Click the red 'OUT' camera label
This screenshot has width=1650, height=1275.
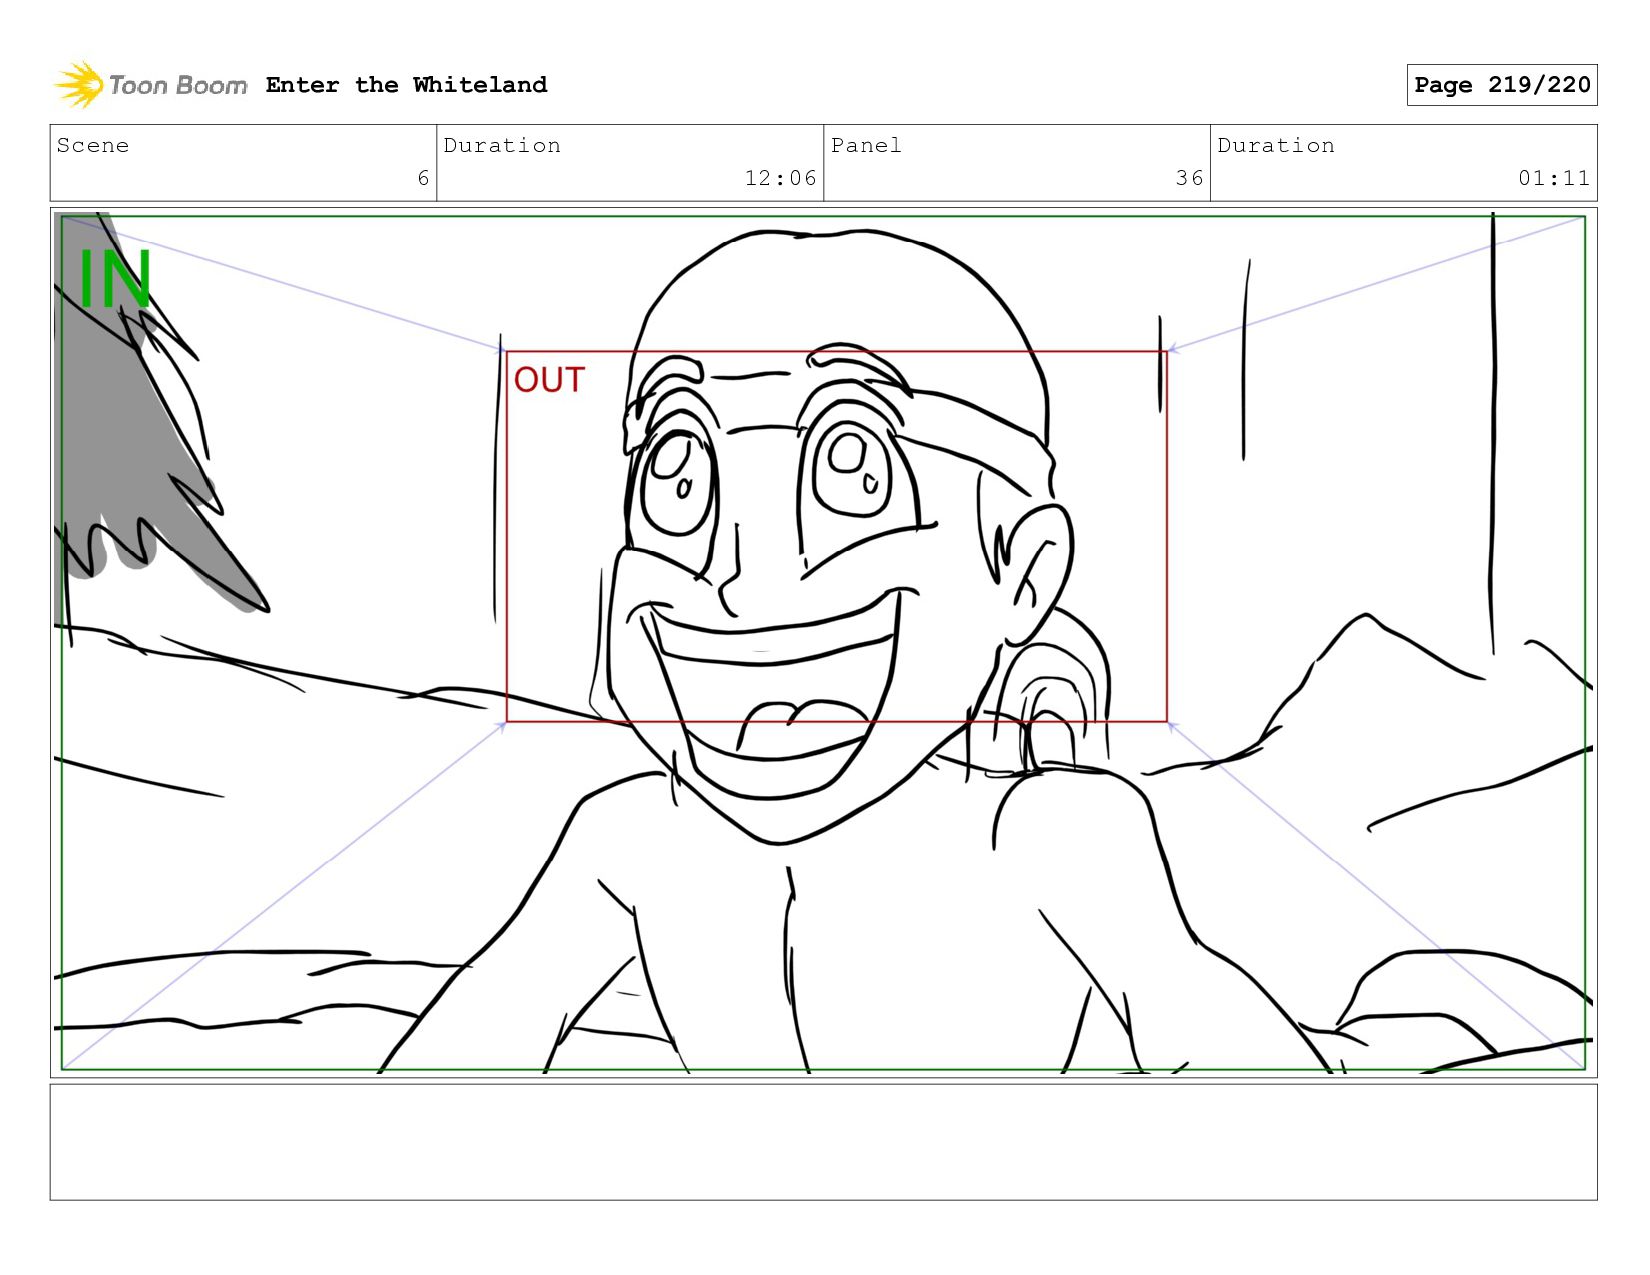(549, 380)
